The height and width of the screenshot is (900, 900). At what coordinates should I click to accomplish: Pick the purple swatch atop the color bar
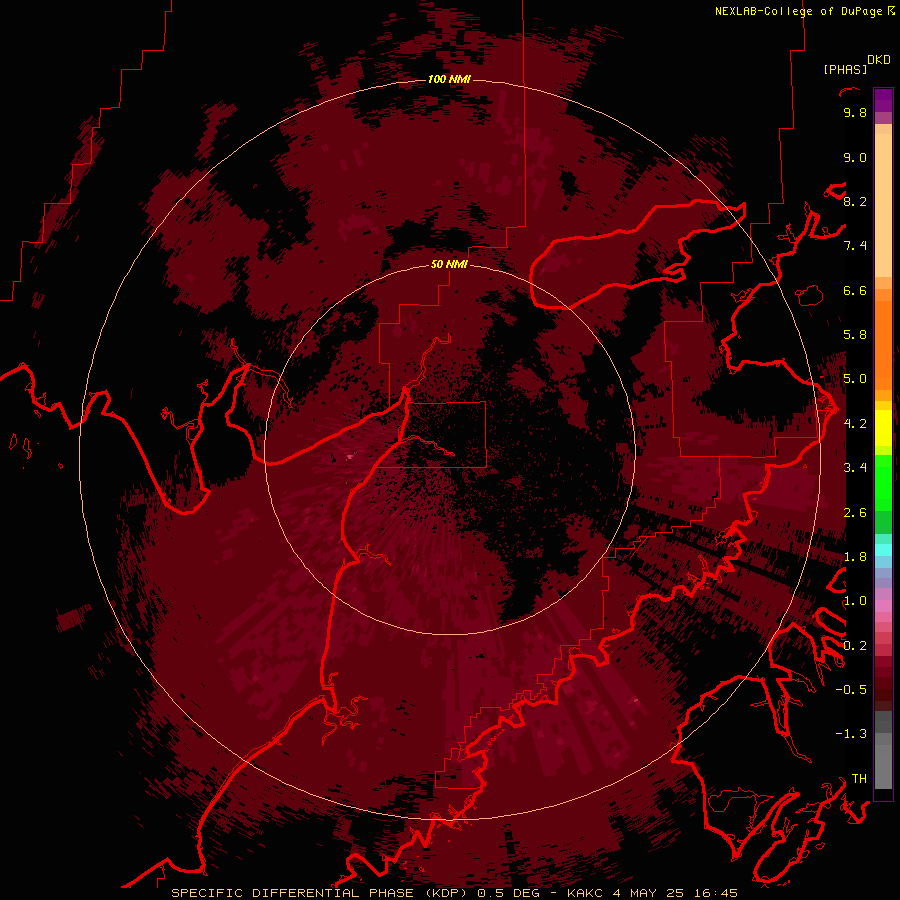(x=883, y=100)
